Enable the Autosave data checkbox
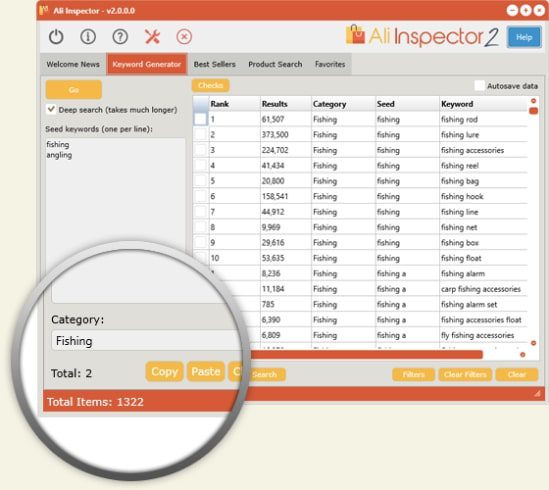Viewport: 549px width, 490px height. [x=479, y=86]
